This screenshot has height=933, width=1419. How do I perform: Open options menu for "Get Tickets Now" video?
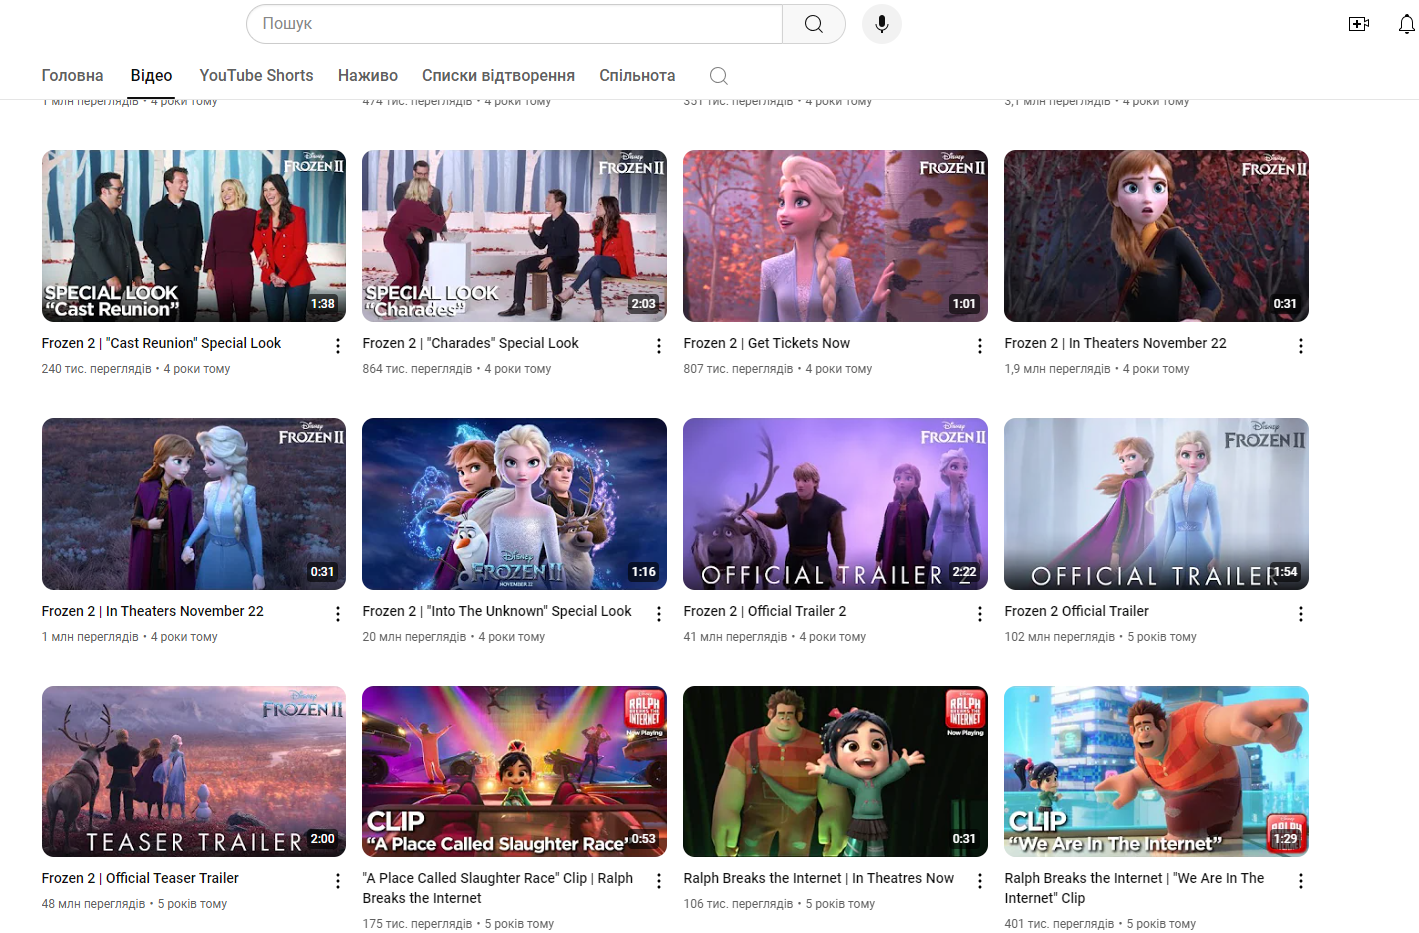(x=979, y=345)
